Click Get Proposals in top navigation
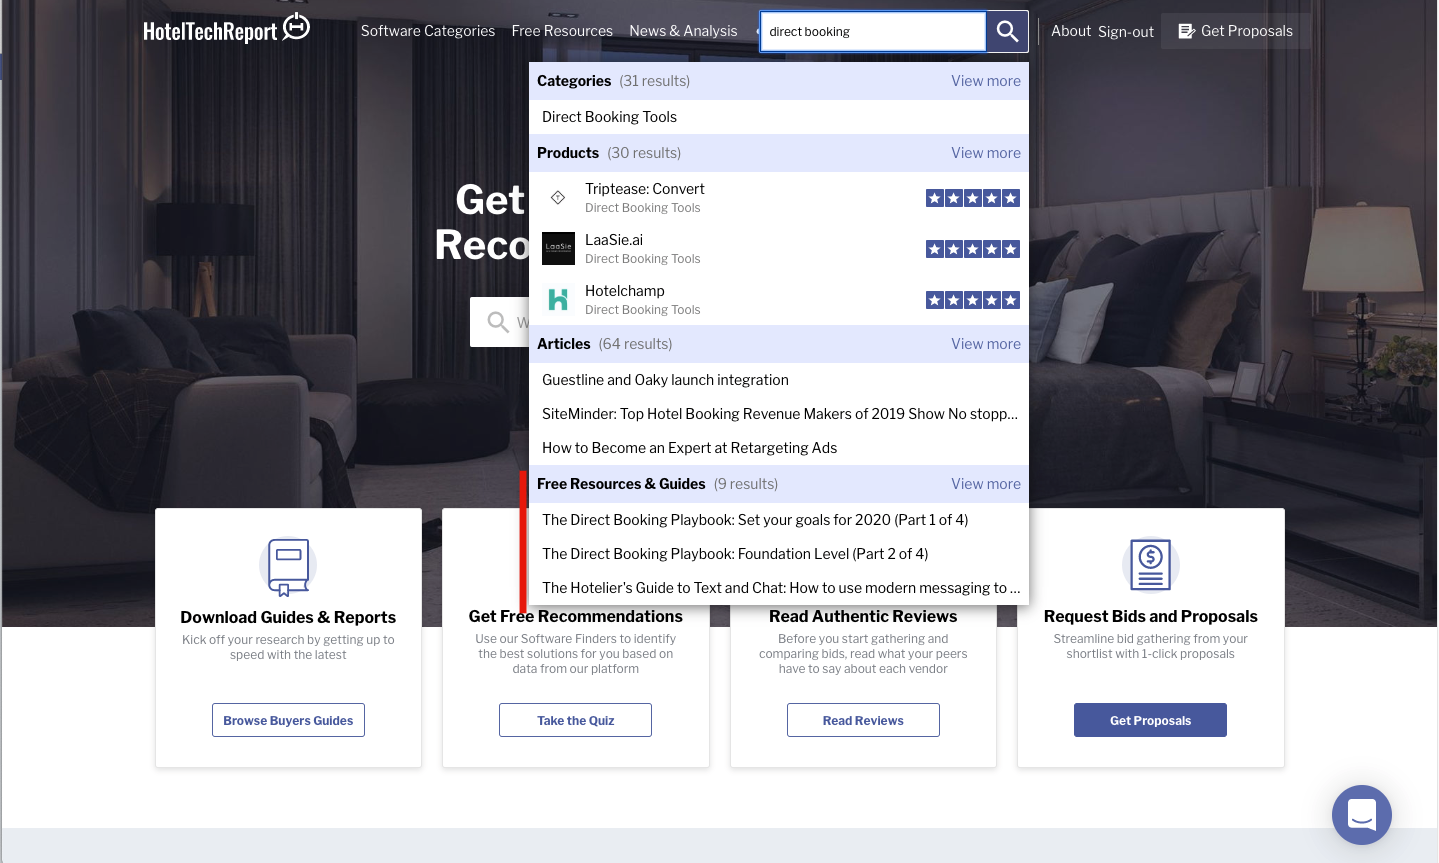 pyautogui.click(x=1236, y=31)
